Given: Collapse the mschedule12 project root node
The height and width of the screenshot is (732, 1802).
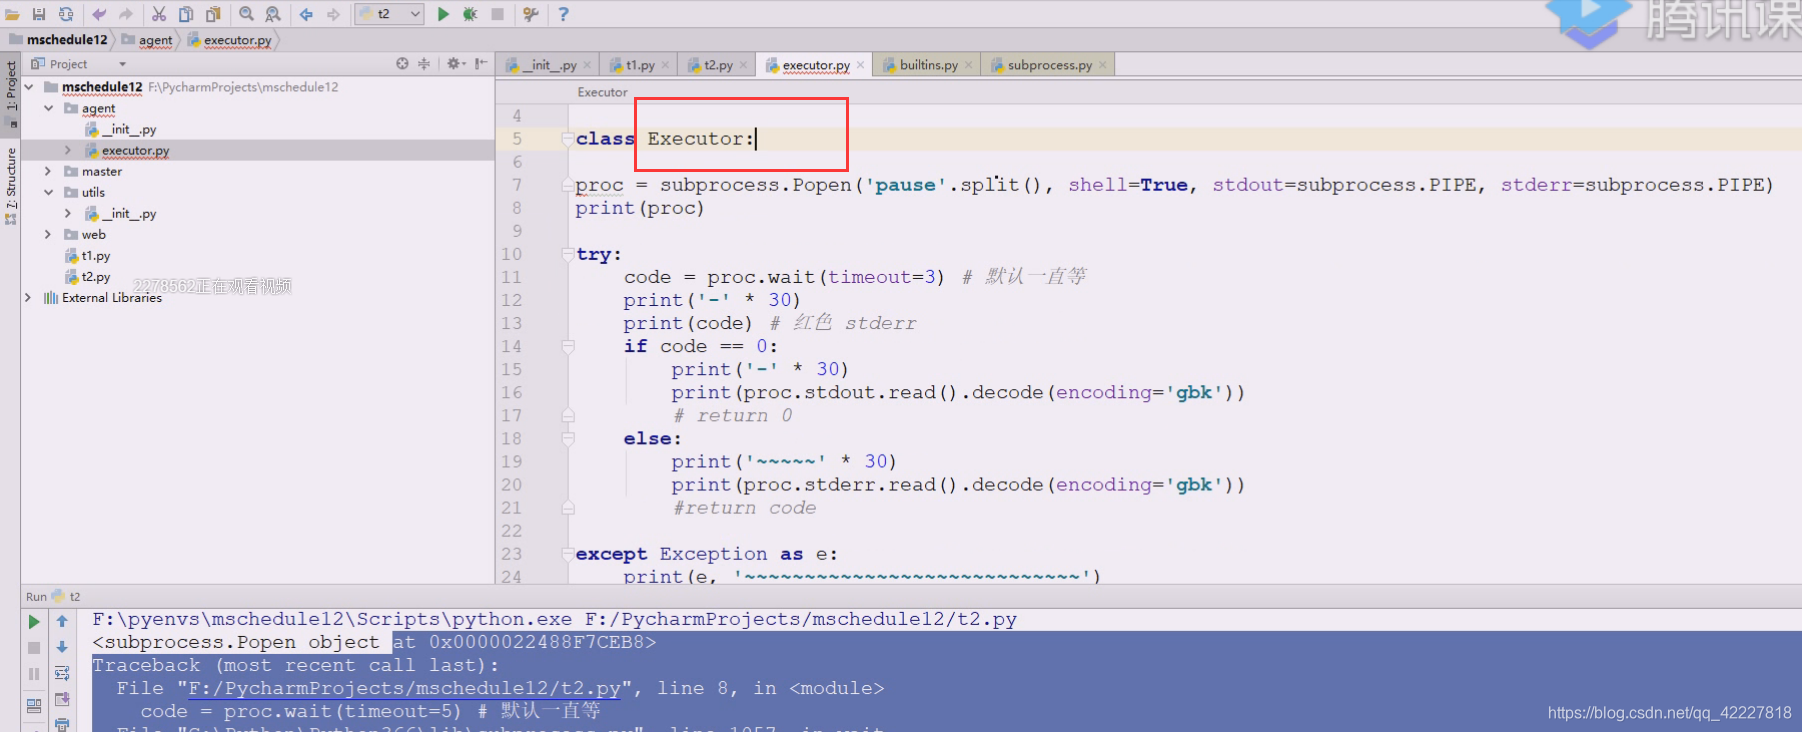Looking at the screenshot, I should (x=29, y=87).
